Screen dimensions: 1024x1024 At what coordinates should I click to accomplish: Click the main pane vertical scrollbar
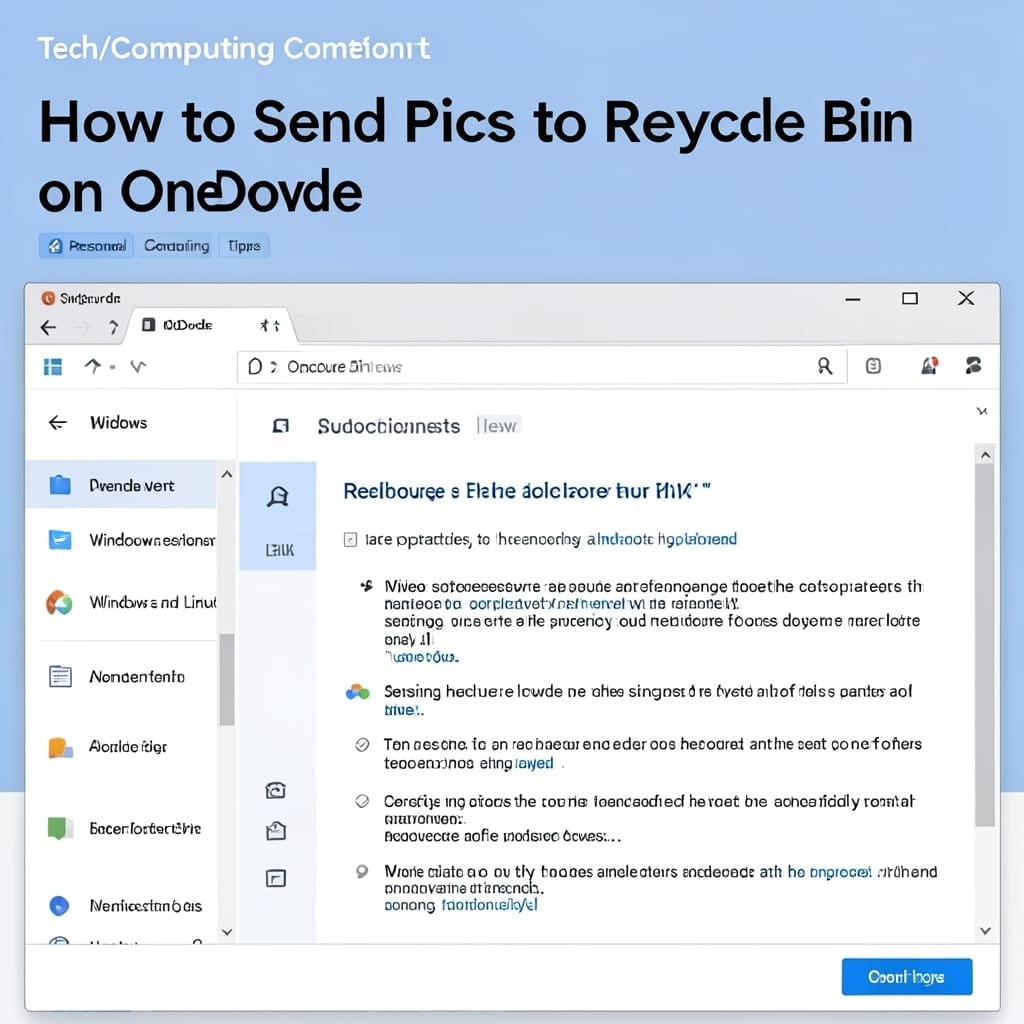(x=985, y=646)
